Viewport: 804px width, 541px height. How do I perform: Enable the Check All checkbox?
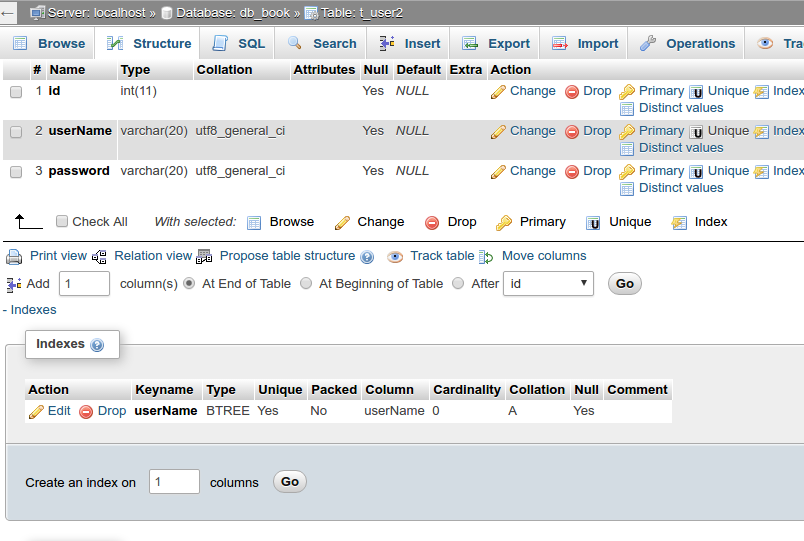pyautogui.click(x=62, y=222)
